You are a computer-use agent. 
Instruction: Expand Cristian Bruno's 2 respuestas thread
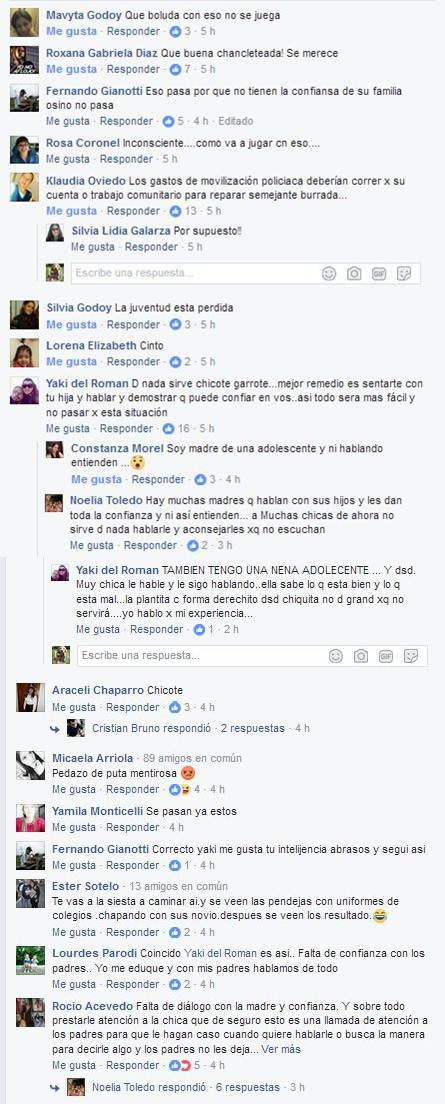[253, 728]
